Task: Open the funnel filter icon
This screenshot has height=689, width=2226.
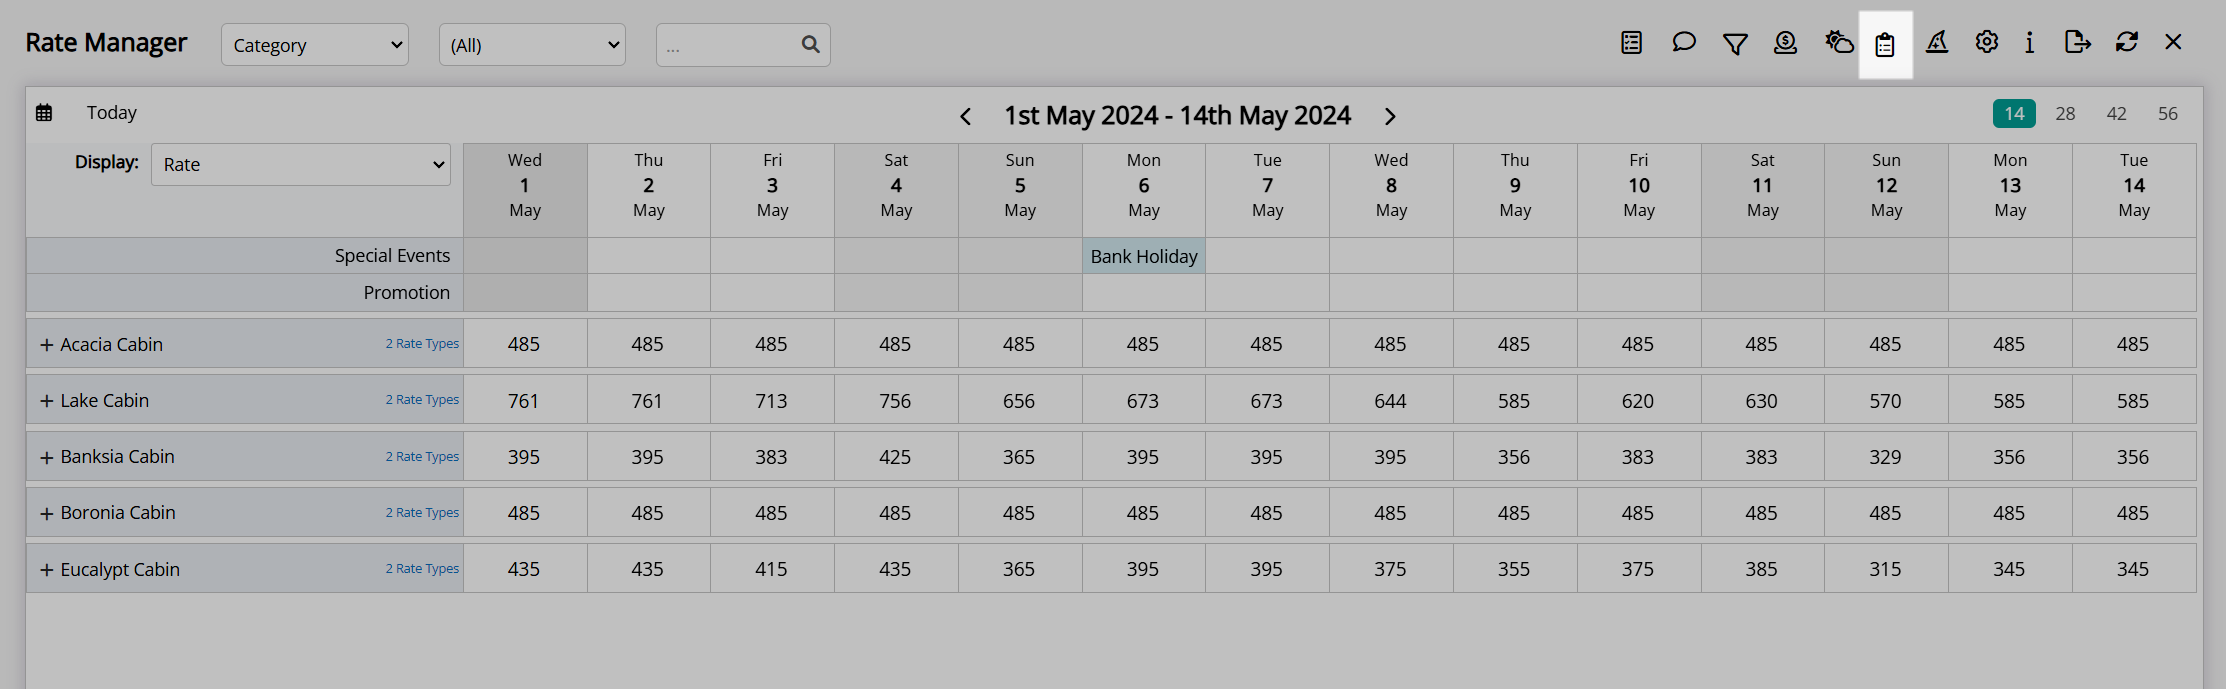Action: tap(1735, 43)
